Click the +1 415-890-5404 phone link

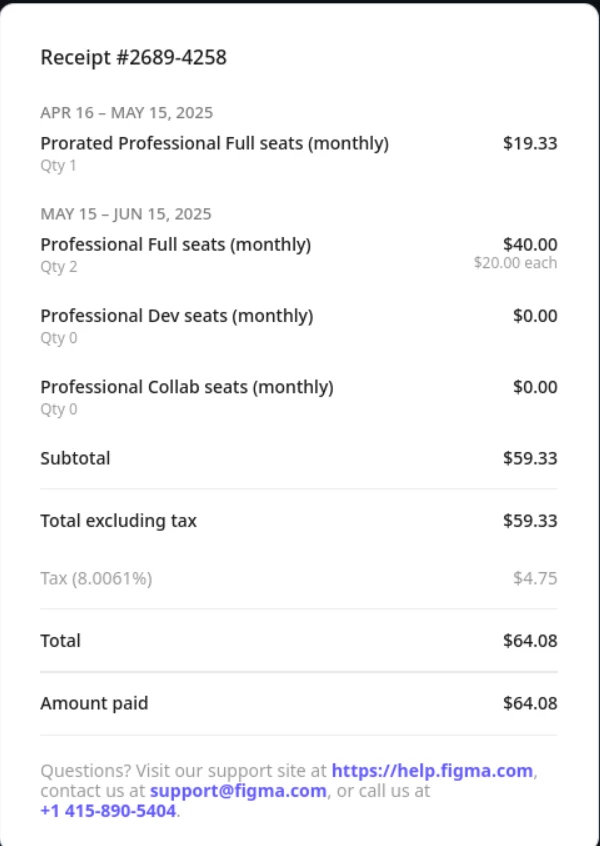[108, 811]
